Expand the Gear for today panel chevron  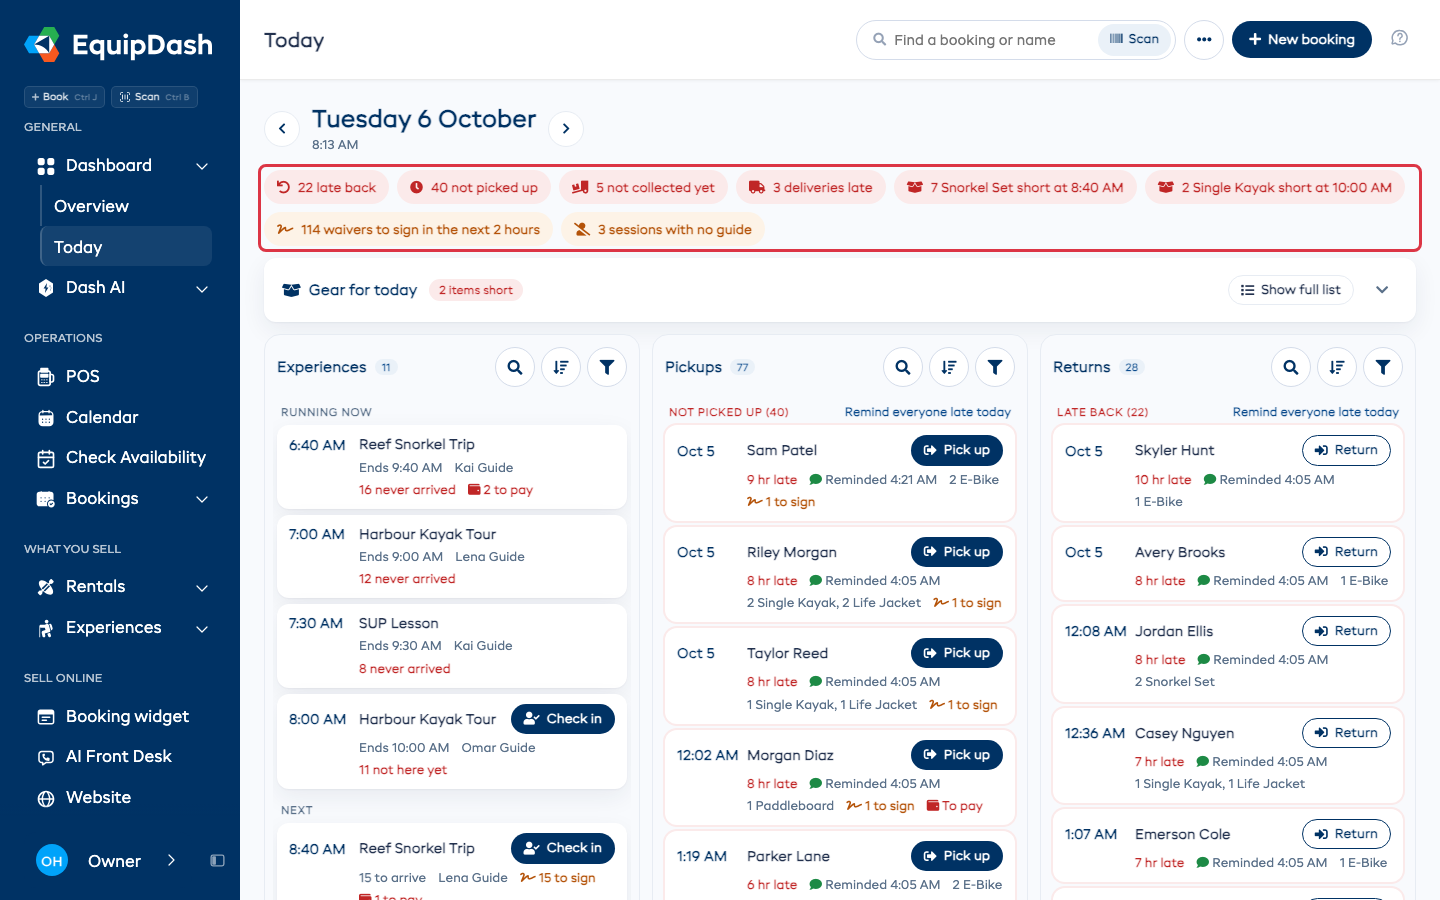pyautogui.click(x=1382, y=290)
